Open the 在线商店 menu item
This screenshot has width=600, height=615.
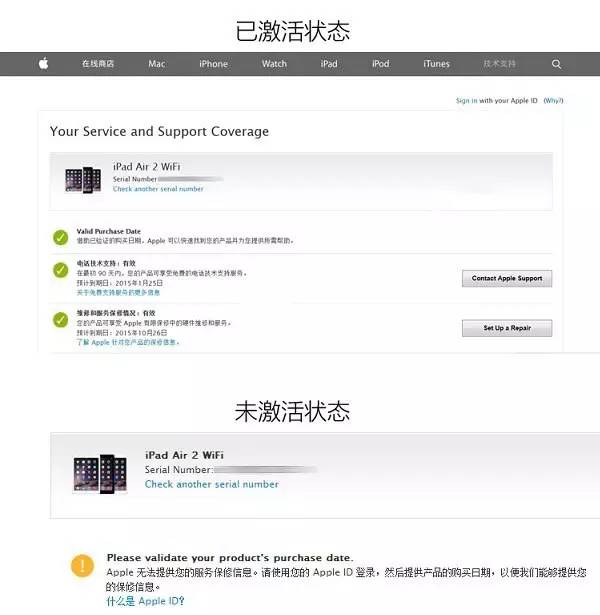tap(98, 64)
